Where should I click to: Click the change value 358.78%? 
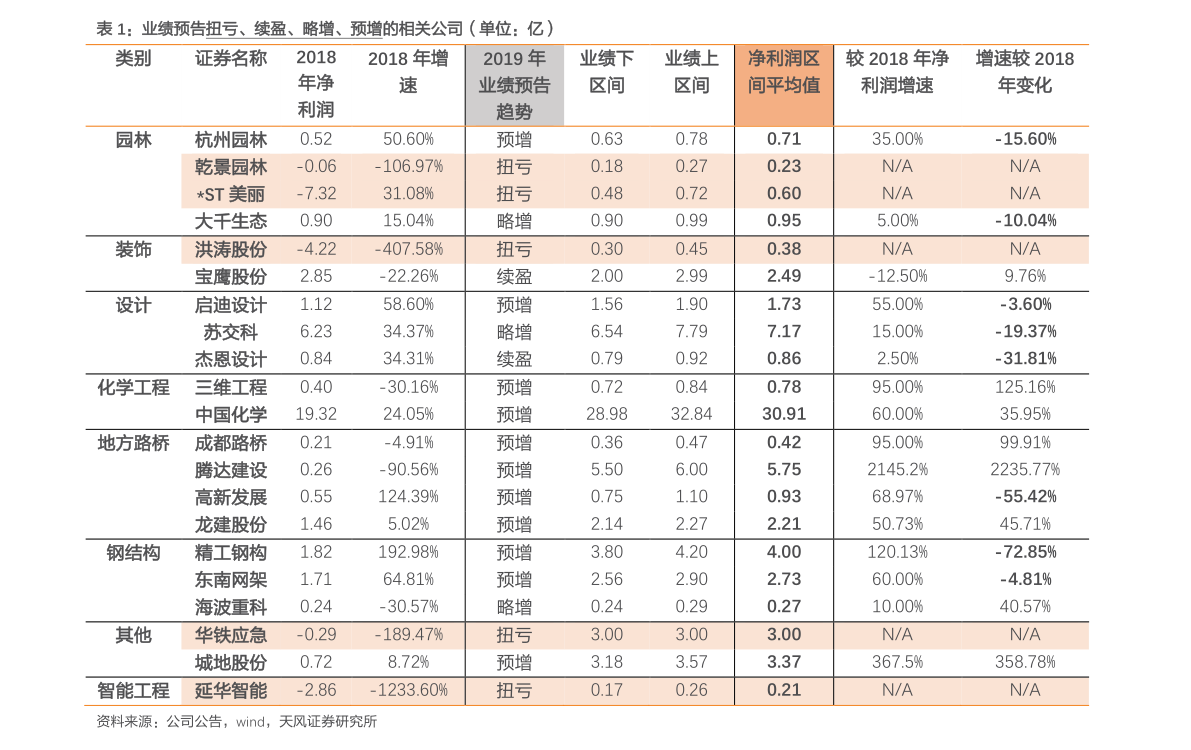(1025, 663)
